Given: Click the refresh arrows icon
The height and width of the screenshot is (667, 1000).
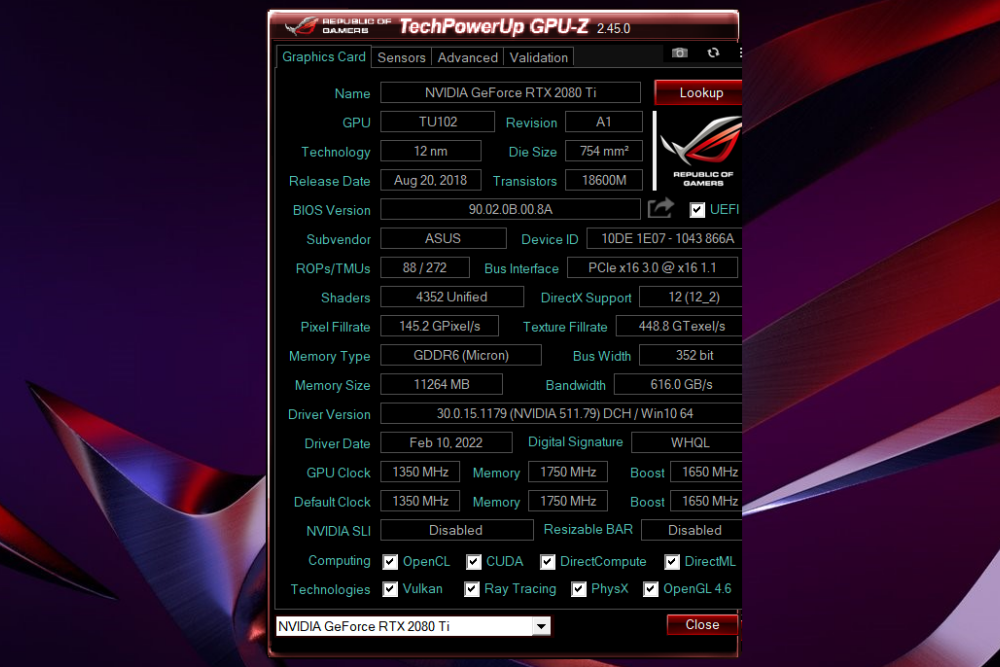Looking at the screenshot, I should coord(713,53).
